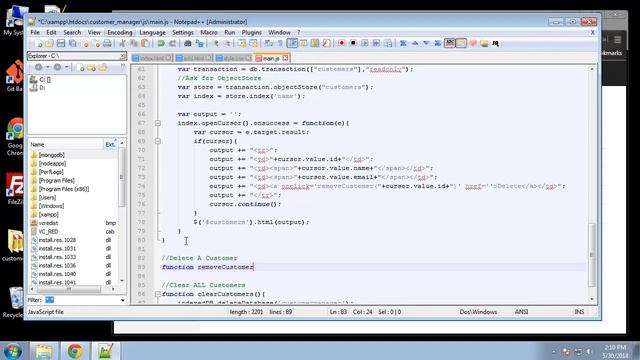Select the [nodeapps] folder
Image resolution: width=640 pixels, height=360 pixels.
52,163
